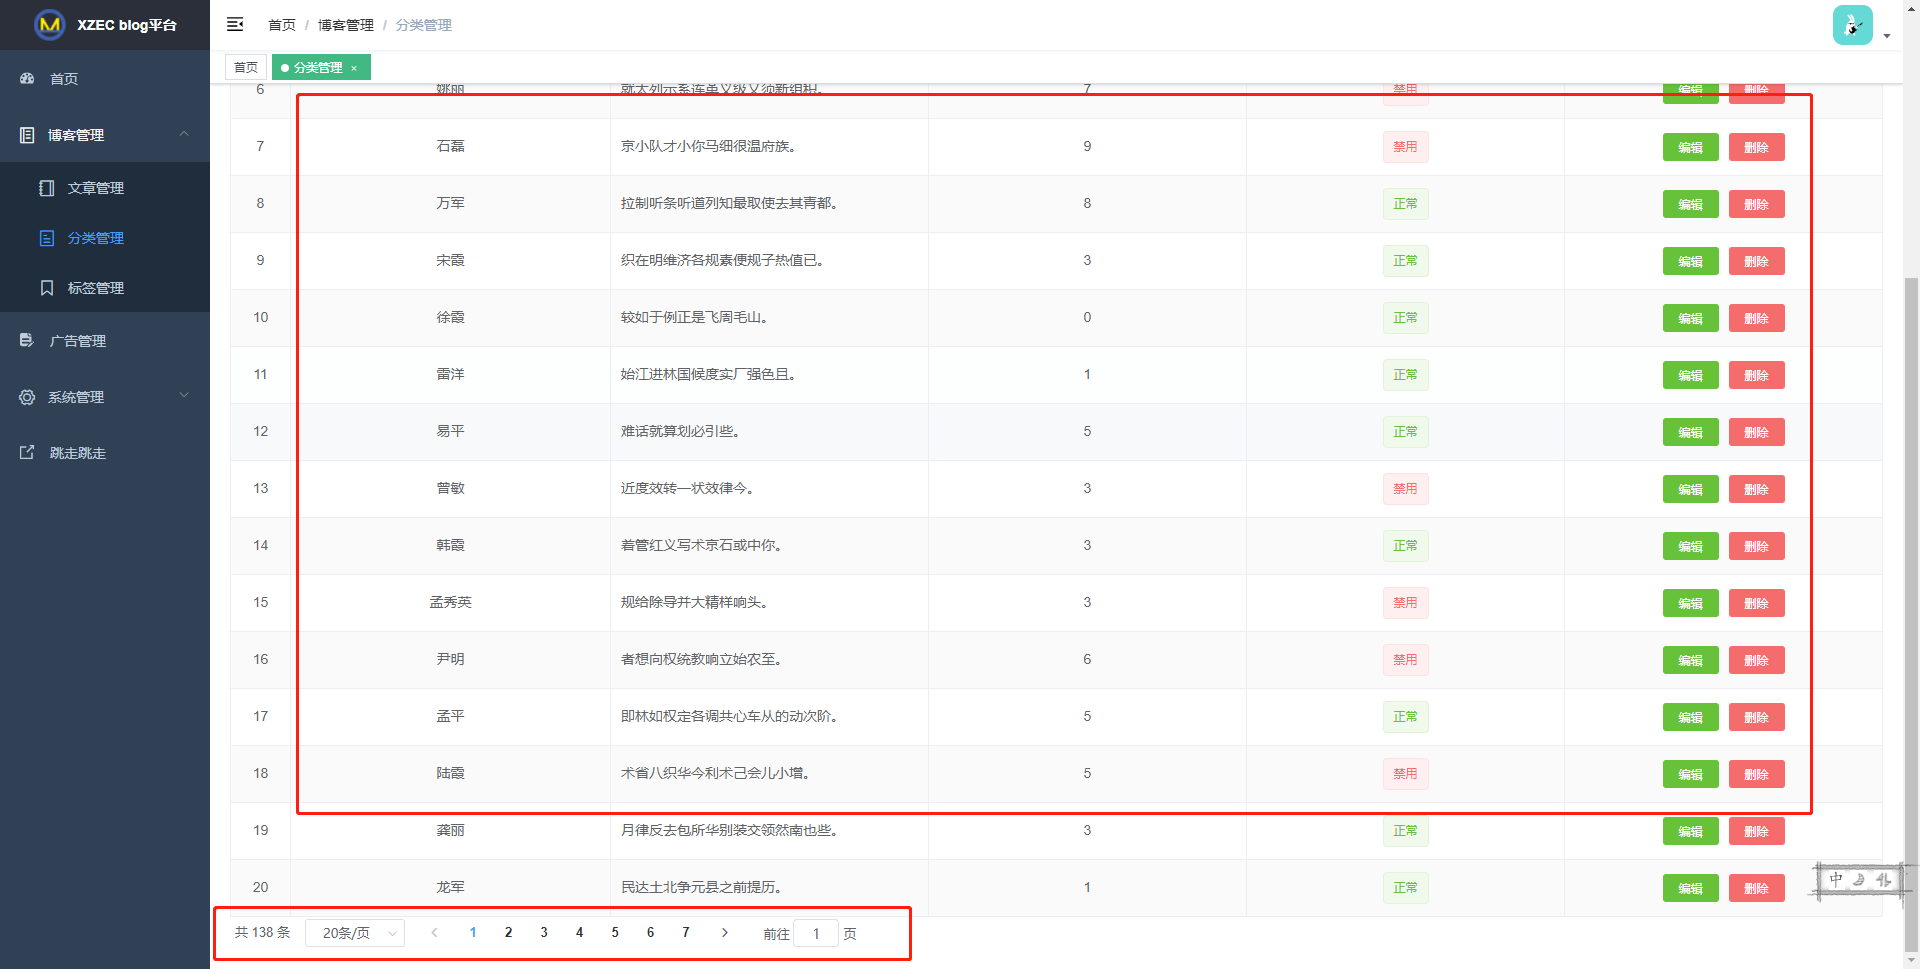Screen dimensions: 1920x969
Task: Click the 广告管理 sidebar icon
Action: (x=26, y=340)
